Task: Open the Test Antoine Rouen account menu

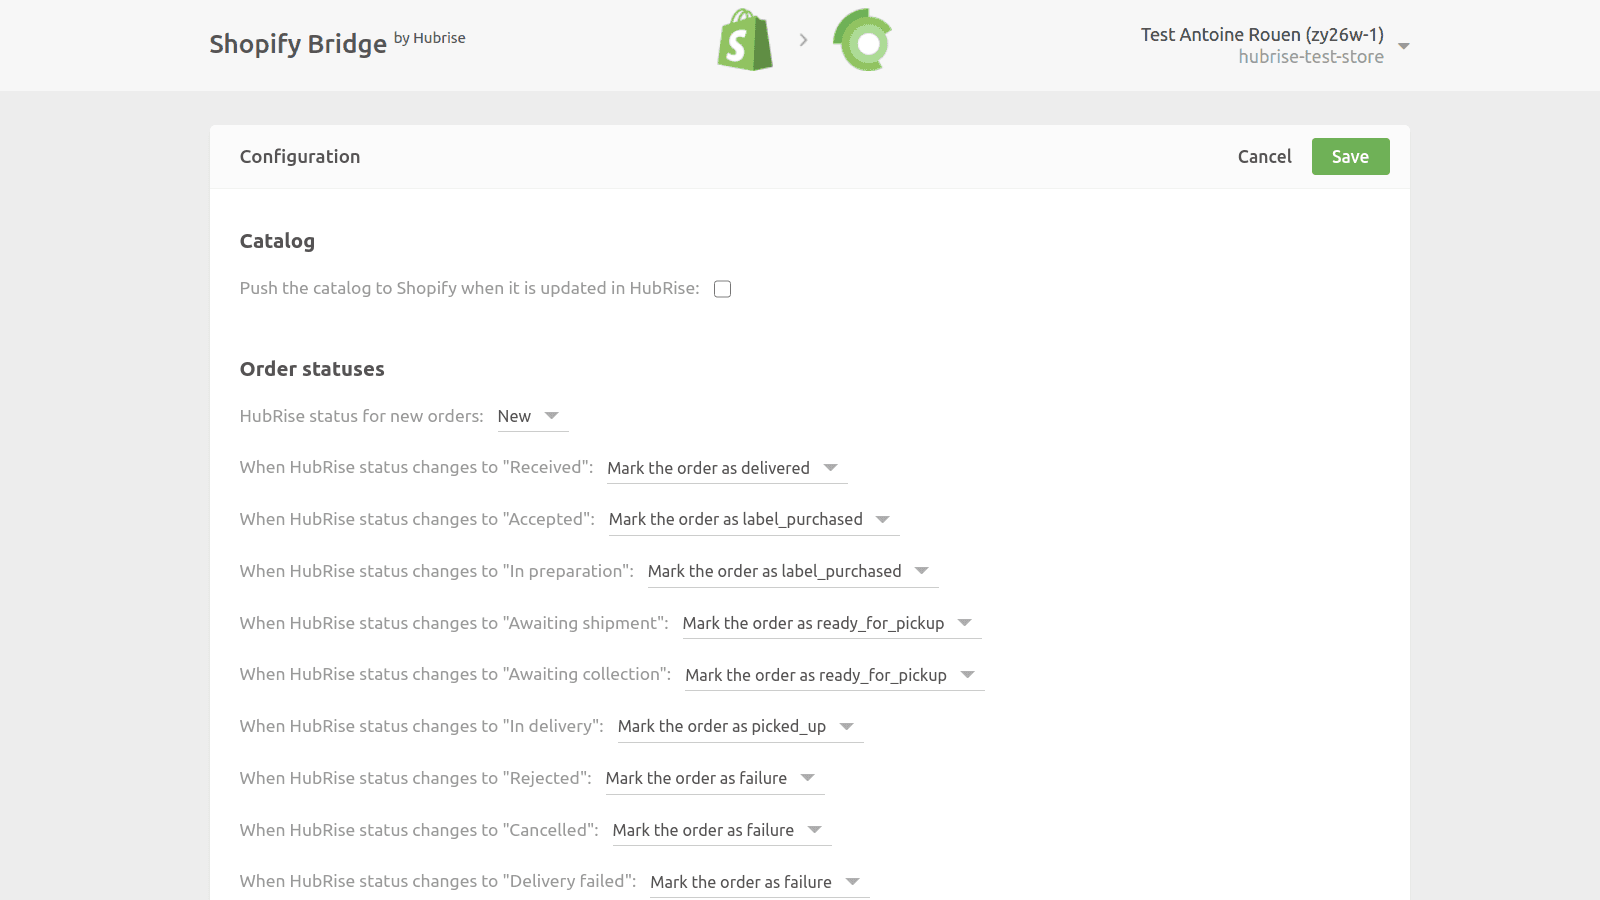Action: tap(1262, 35)
